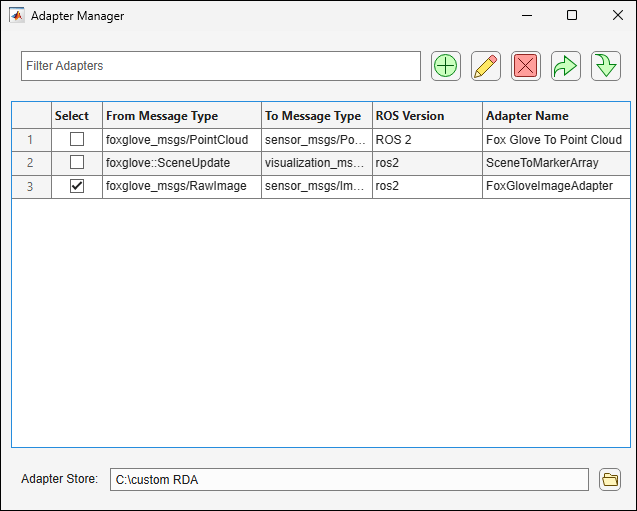Close the Adapter Manager window

[618, 15]
